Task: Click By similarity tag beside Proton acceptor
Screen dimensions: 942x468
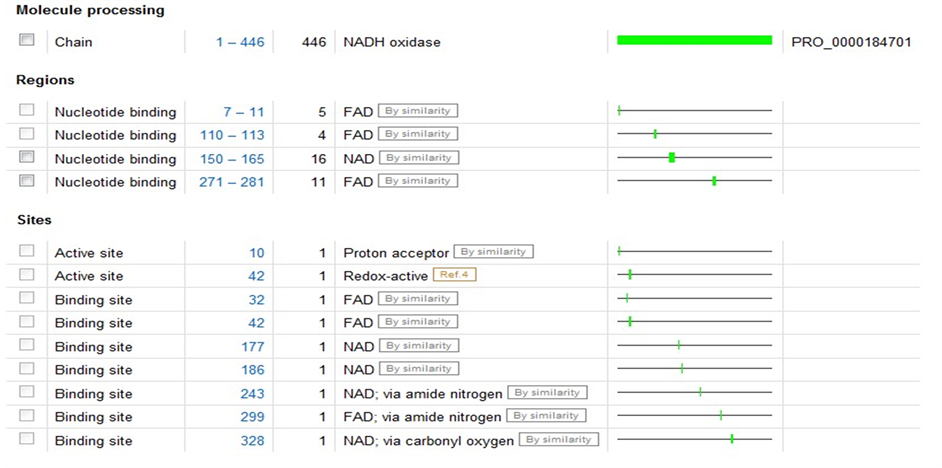Action: pos(494,252)
